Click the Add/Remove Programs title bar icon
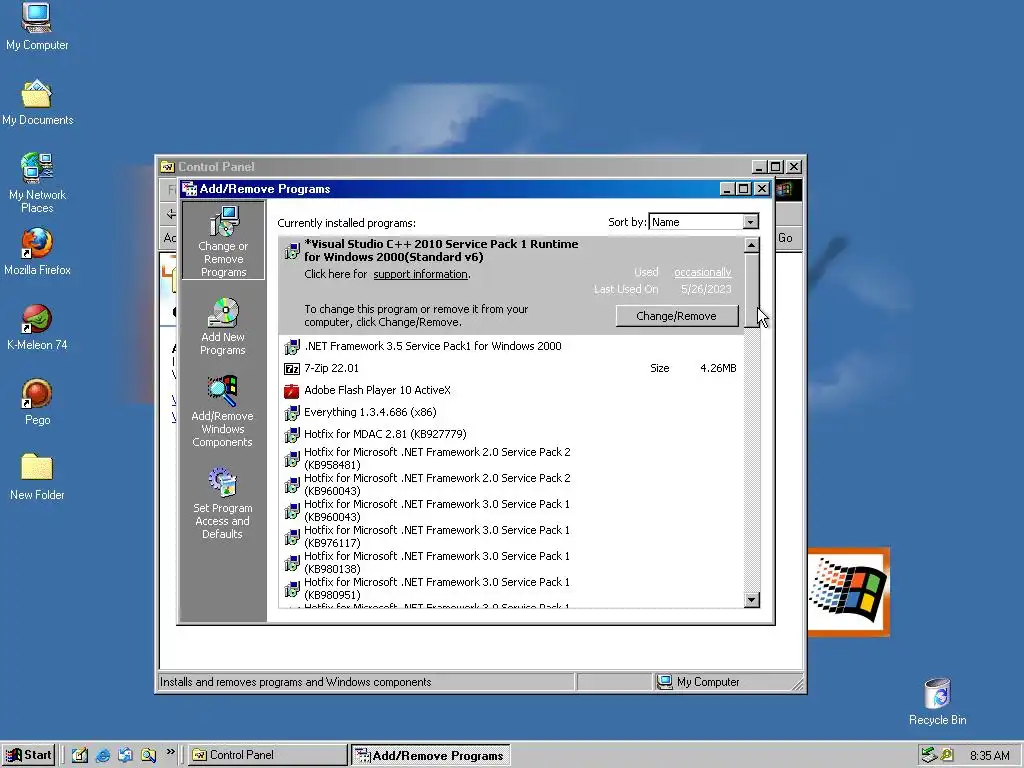 (189, 189)
